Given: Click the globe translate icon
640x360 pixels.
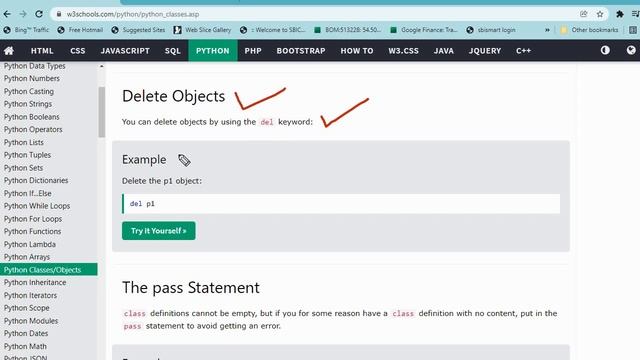Looking at the screenshot, I should pos(631,50).
